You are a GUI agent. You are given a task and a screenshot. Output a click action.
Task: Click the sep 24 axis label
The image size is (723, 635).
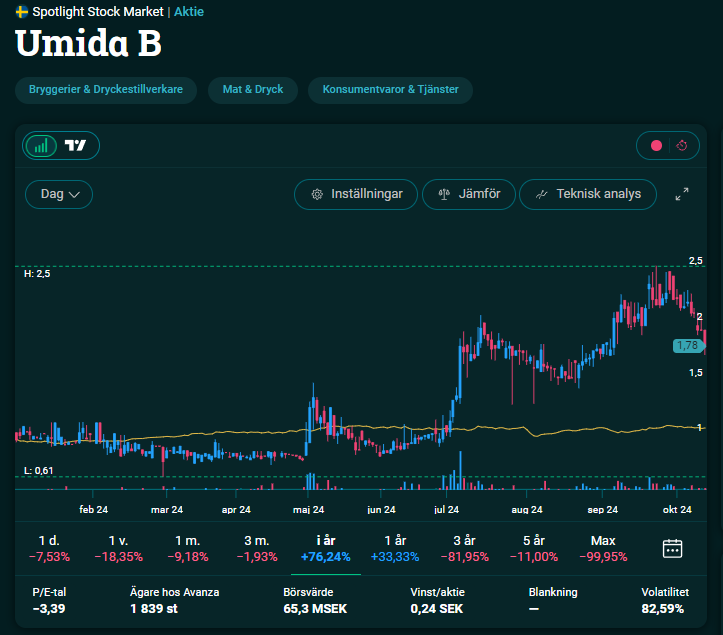(603, 510)
